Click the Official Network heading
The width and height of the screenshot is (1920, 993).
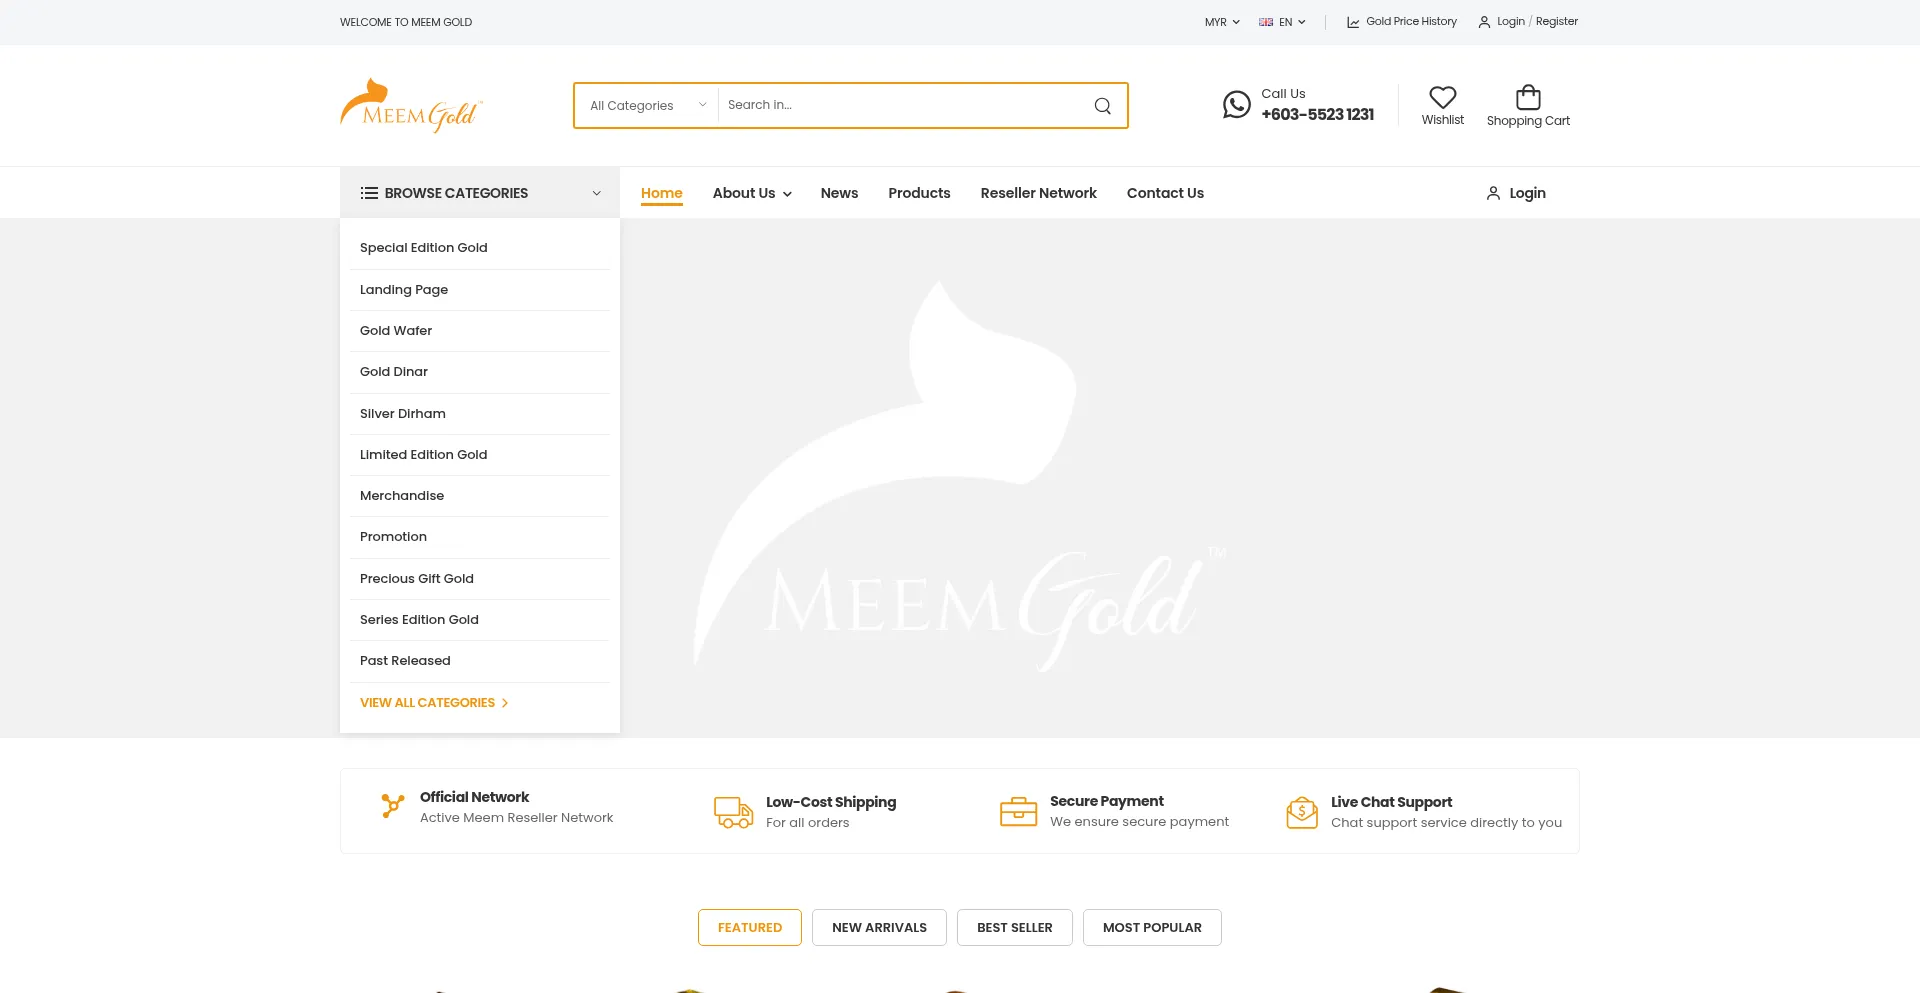(x=474, y=797)
